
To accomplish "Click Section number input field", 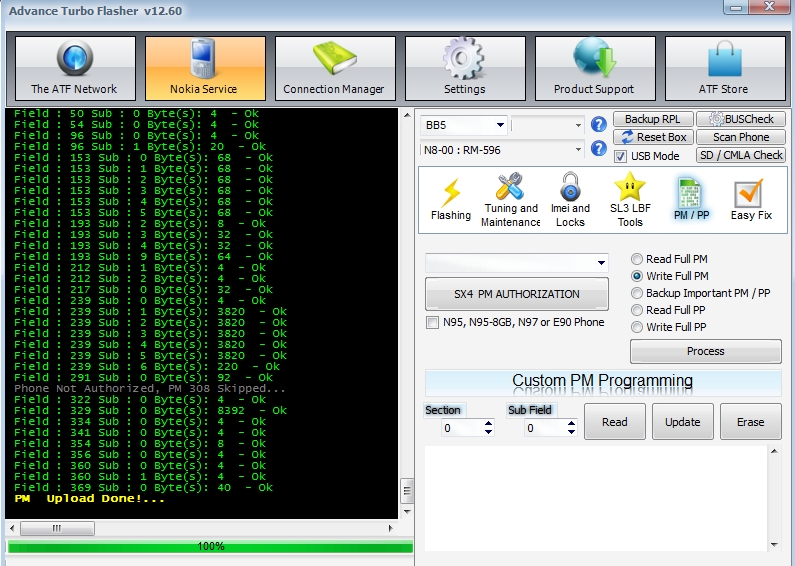I will click(463, 428).
